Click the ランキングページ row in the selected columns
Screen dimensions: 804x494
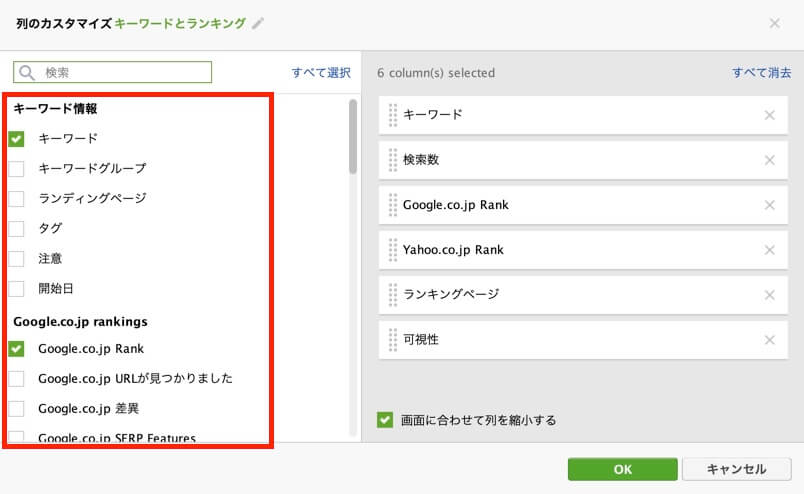pos(583,295)
